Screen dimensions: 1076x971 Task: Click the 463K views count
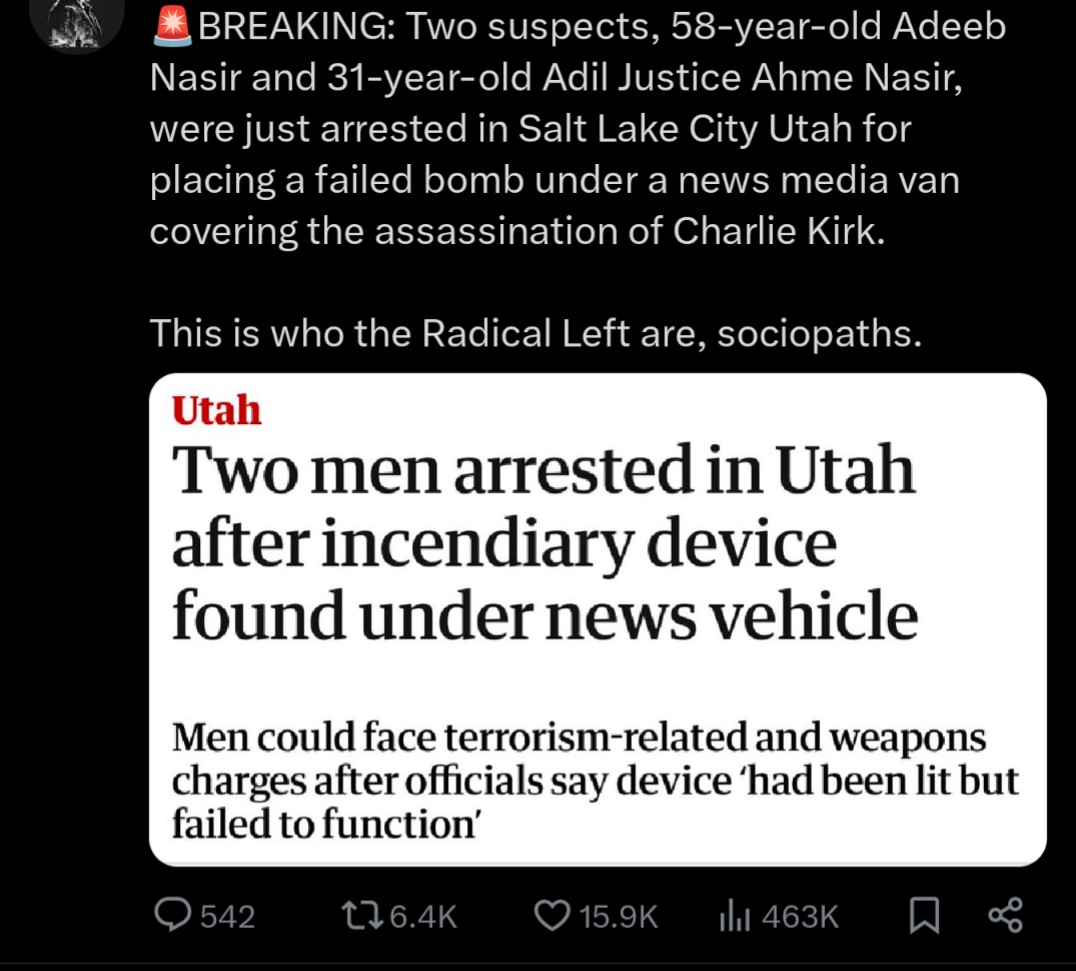(800, 917)
